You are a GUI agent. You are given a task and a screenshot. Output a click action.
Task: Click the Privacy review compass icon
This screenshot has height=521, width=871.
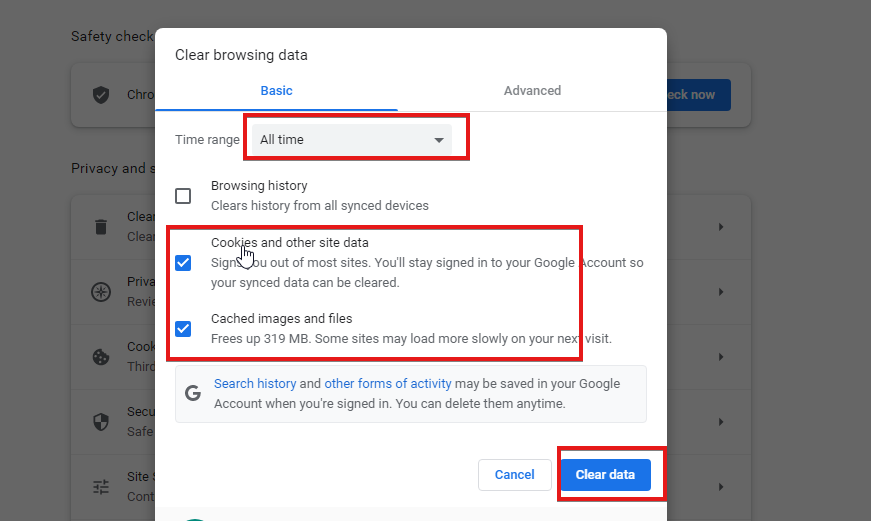(x=101, y=292)
